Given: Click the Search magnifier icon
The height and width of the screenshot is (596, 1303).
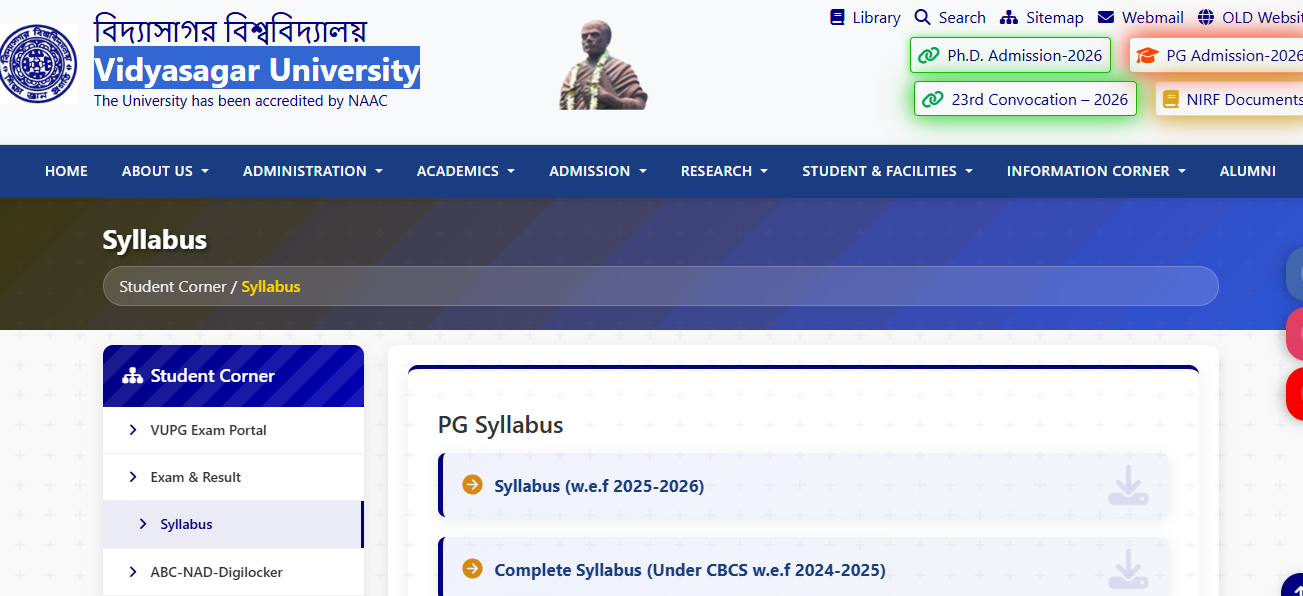Looking at the screenshot, I should click(x=923, y=17).
